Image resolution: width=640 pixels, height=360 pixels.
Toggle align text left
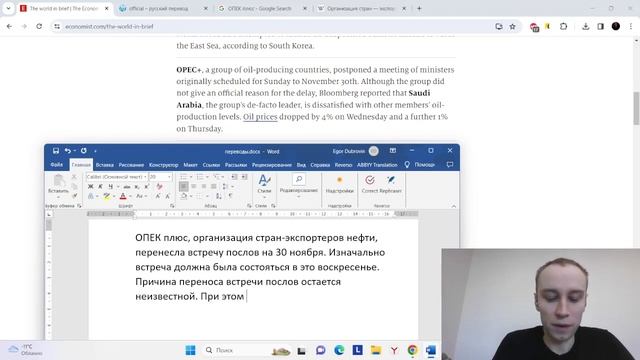[184, 187]
